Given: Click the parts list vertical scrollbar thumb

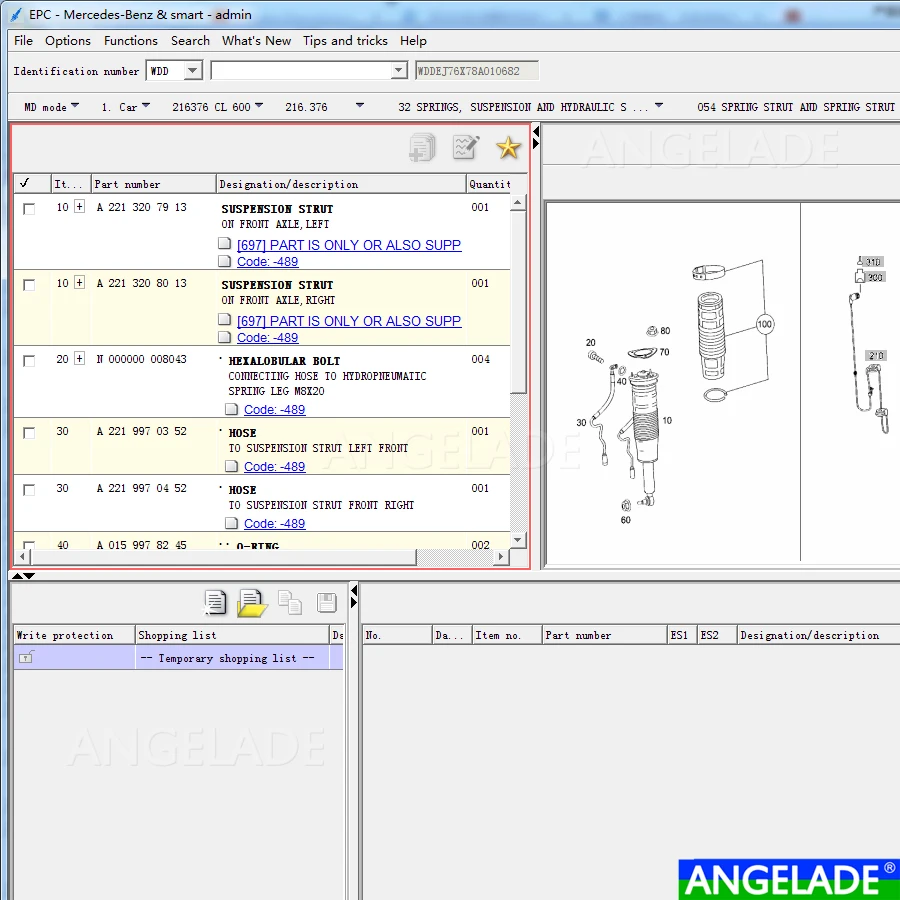Looking at the screenshot, I should 518,302.
